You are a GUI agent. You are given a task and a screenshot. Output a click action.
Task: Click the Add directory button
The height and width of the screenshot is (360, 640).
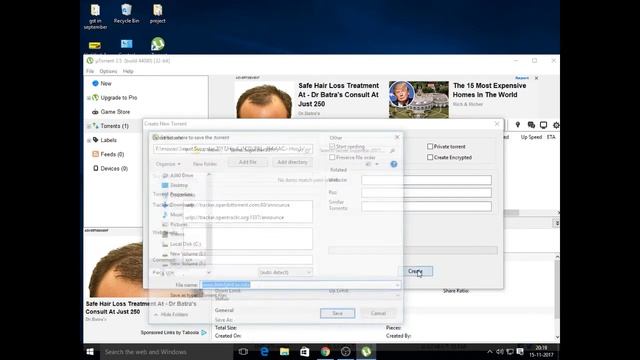pyautogui.click(x=292, y=162)
